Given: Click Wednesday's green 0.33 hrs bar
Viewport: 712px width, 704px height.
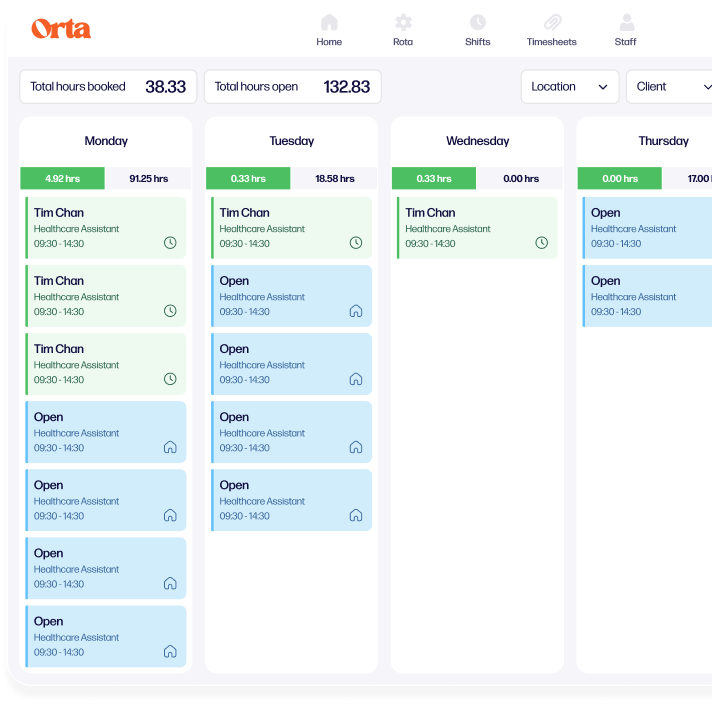Looking at the screenshot, I should pos(433,179).
